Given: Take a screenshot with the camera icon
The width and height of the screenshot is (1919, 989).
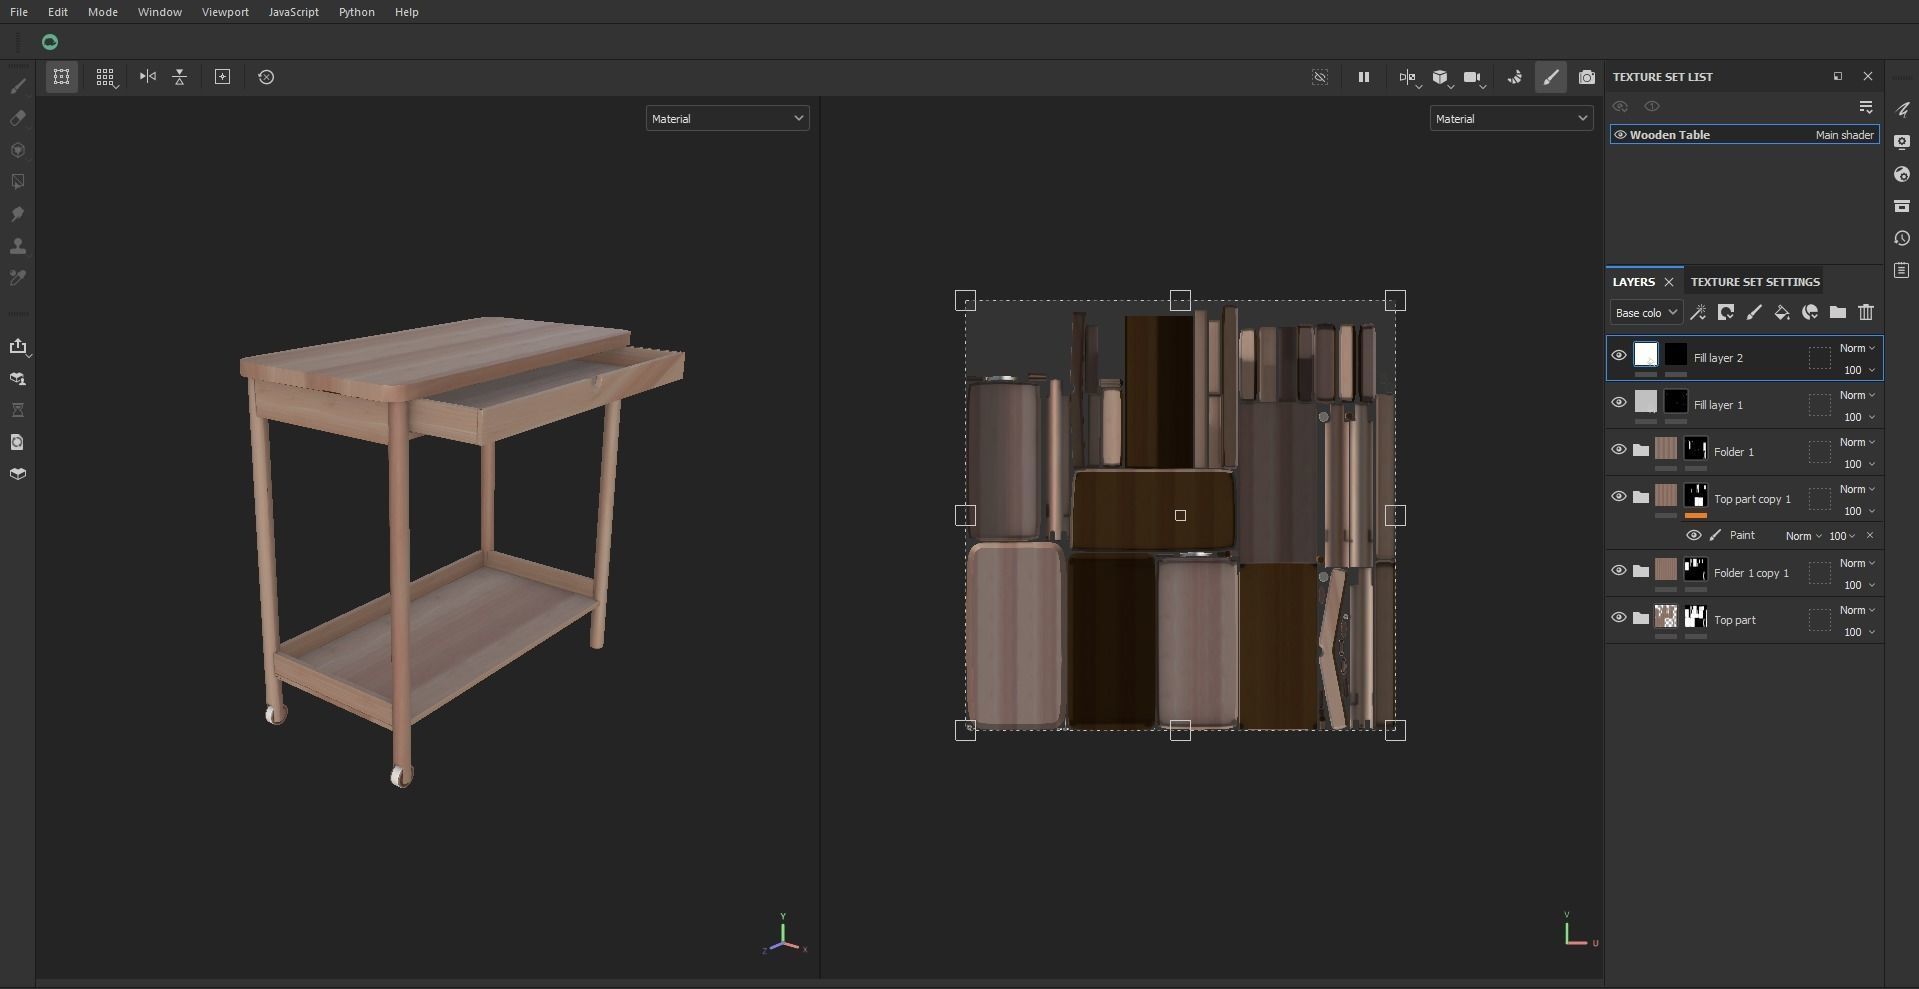Looking at the screenshot, I should (1587, 77).
